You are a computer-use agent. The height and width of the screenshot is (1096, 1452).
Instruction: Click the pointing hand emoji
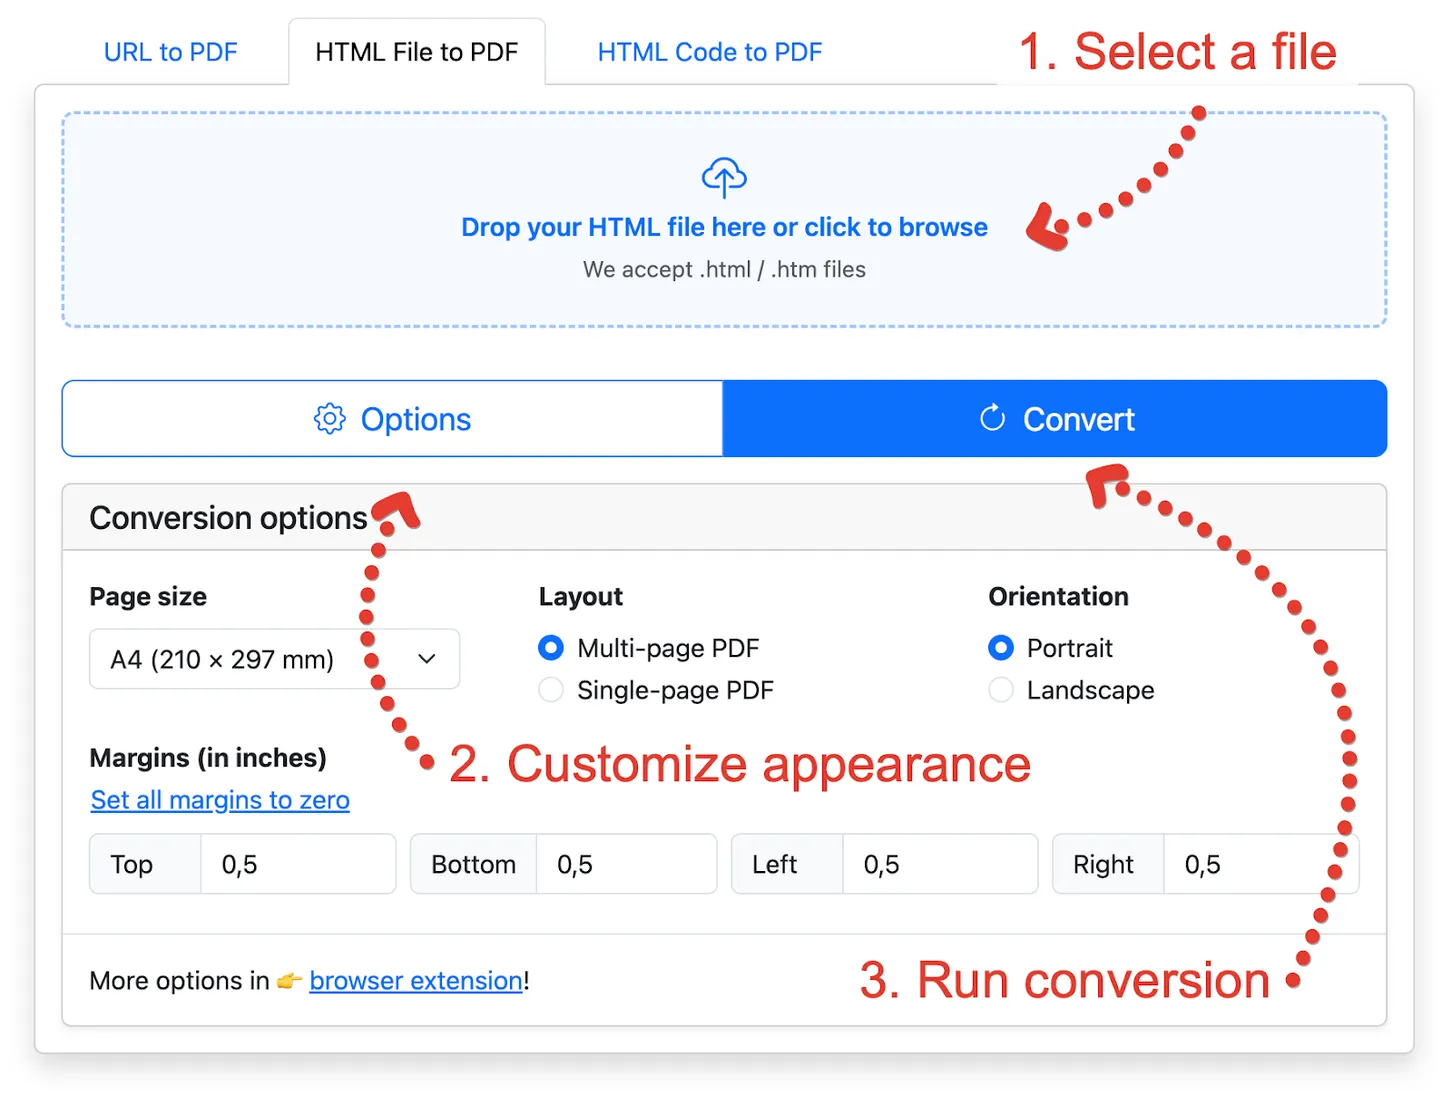coord(290,981)
